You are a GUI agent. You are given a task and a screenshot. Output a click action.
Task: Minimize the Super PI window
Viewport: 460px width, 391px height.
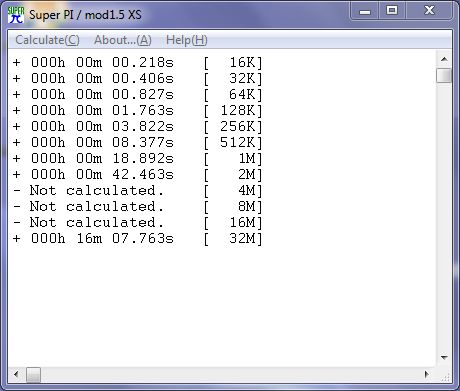[x=365, y=11]
